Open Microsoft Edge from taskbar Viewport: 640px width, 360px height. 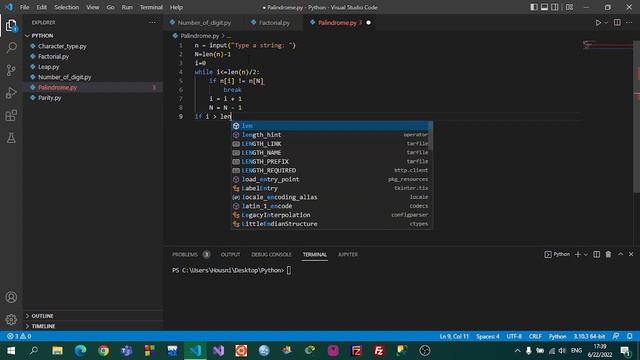(x=80, y=351)
